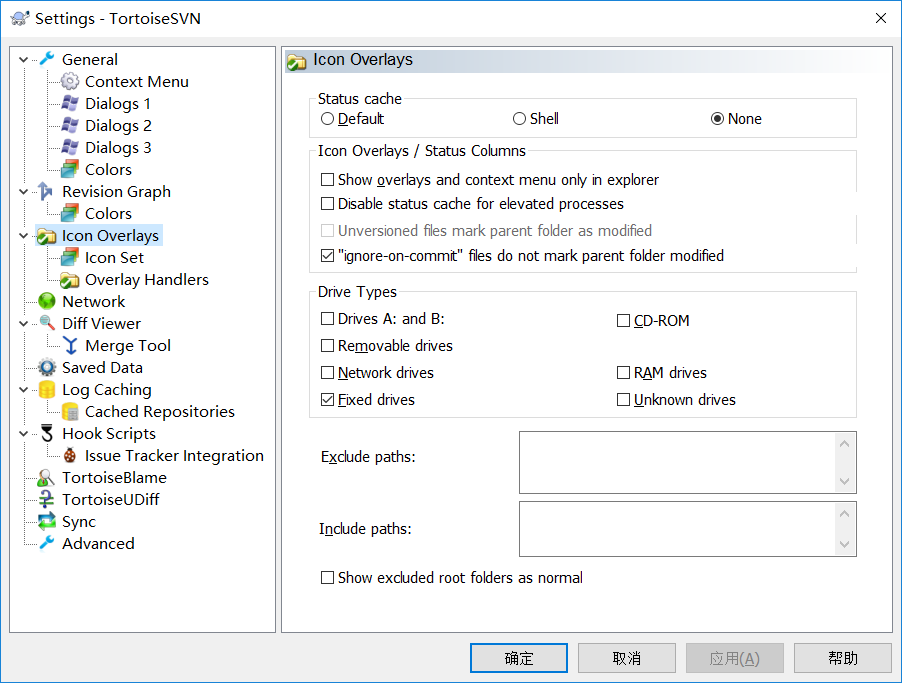The image size is (902, 683).
Task: Uncheck ignore-on-commit files option
Action: pyautogui.click(x=327, y=255)
